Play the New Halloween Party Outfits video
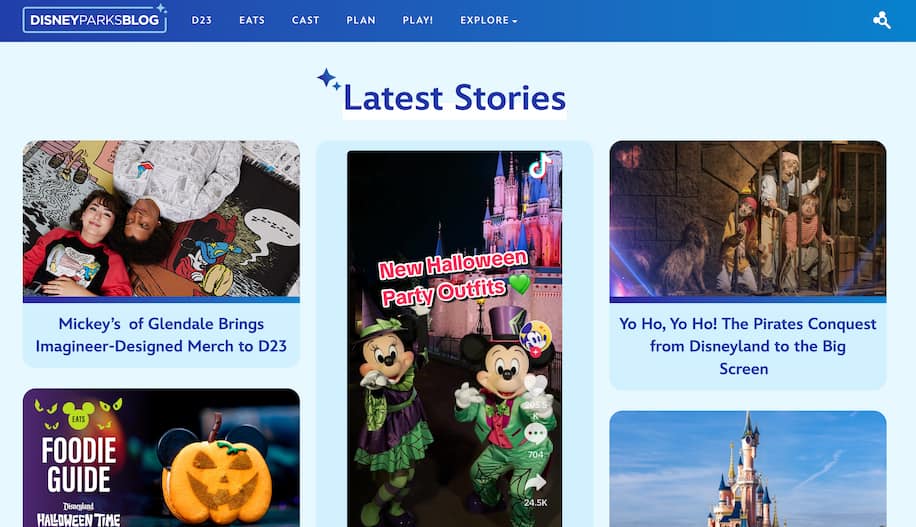Screen dimensions: 916x527 pos(454,339)
